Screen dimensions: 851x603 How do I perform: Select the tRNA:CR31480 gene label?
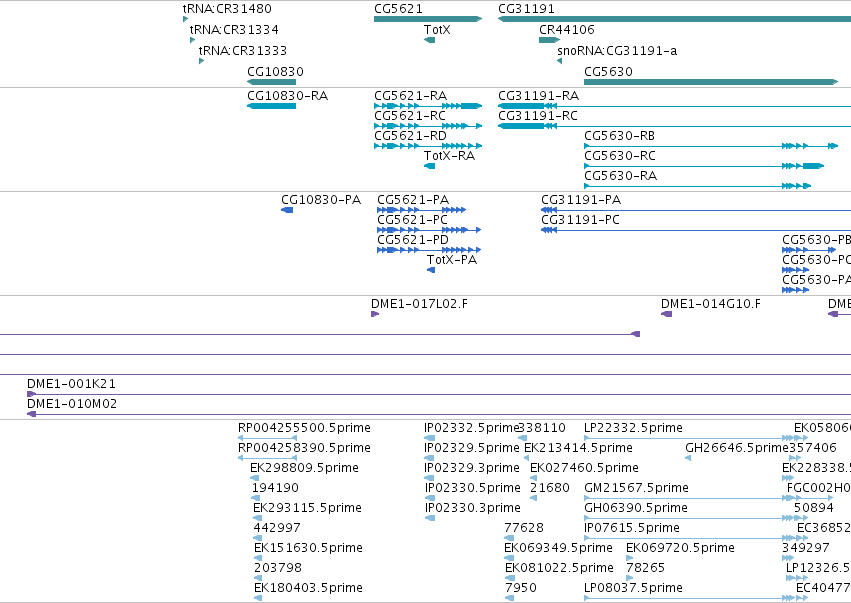(227, 9)
